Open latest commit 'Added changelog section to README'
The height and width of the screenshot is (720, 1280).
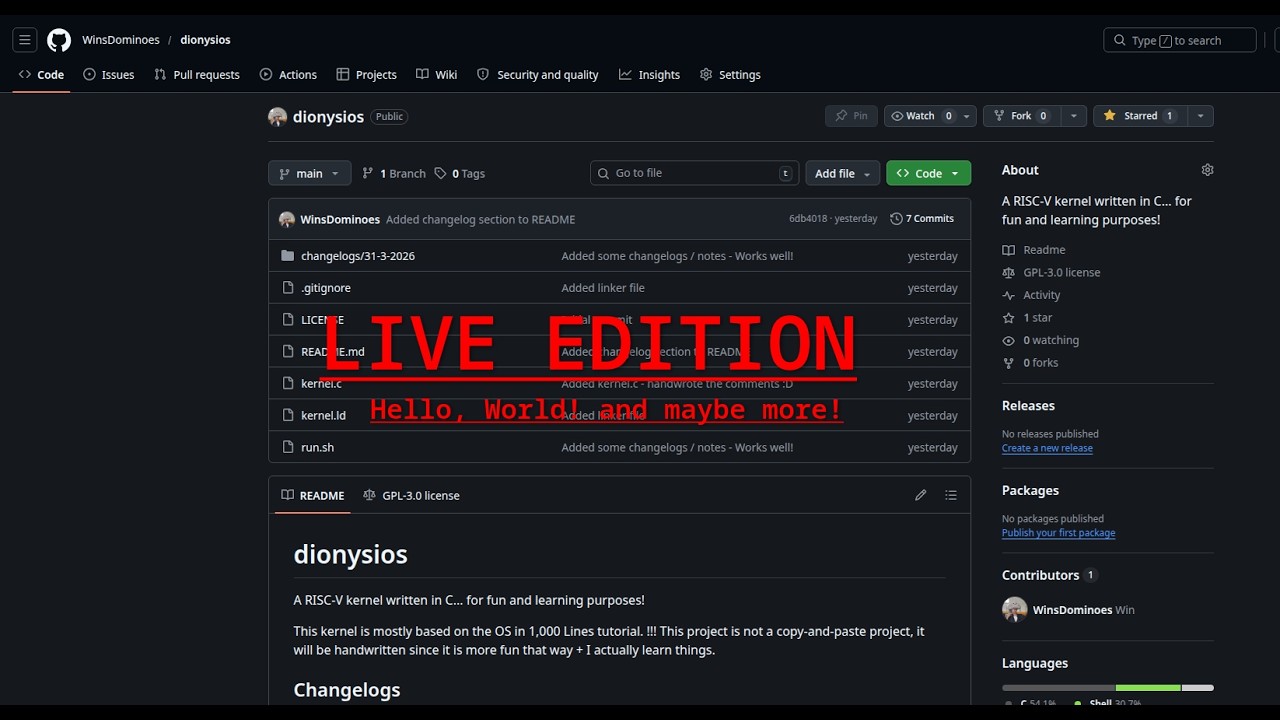pyautogui.click(x=480, y=219)
